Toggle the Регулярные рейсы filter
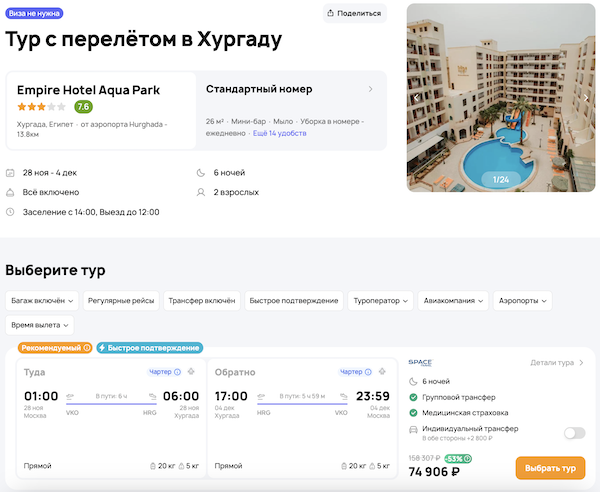 (x=119, y=300)
